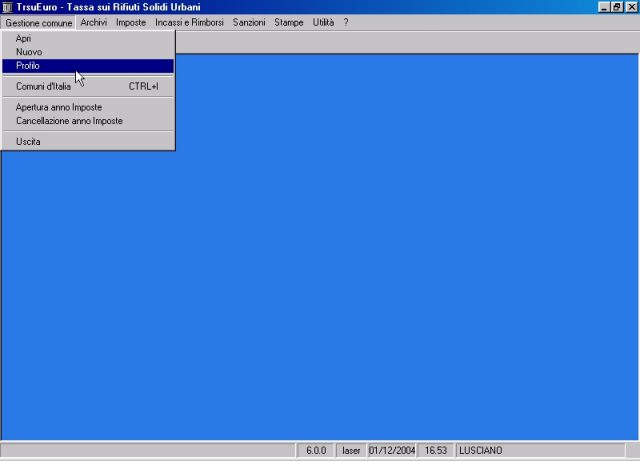640x461 pixels.
Task: Minimize the TrsuEuro window
Action: pos(604,7)
